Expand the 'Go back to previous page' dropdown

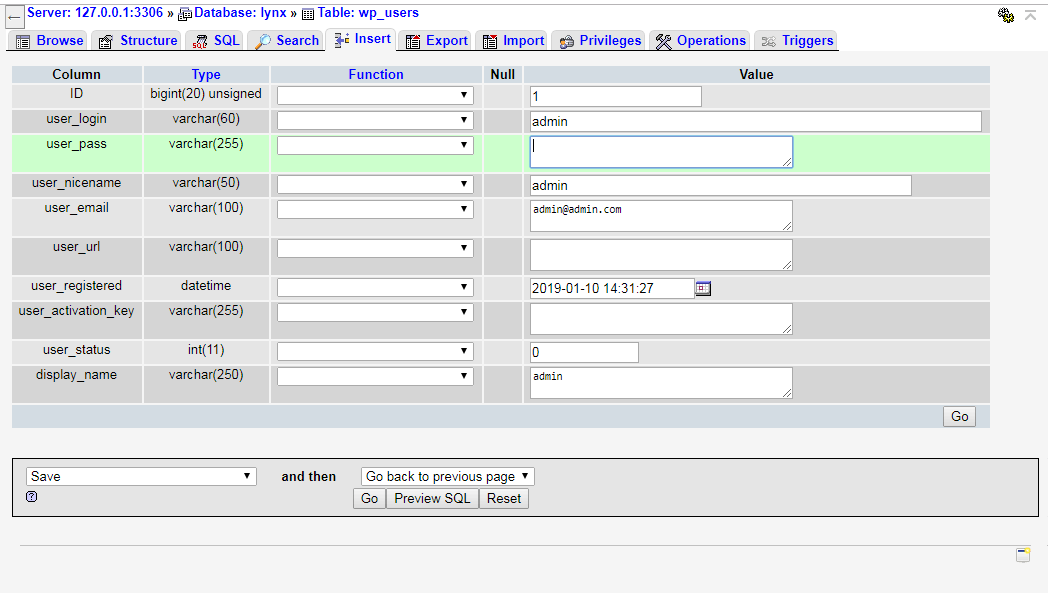click(448, 477)
